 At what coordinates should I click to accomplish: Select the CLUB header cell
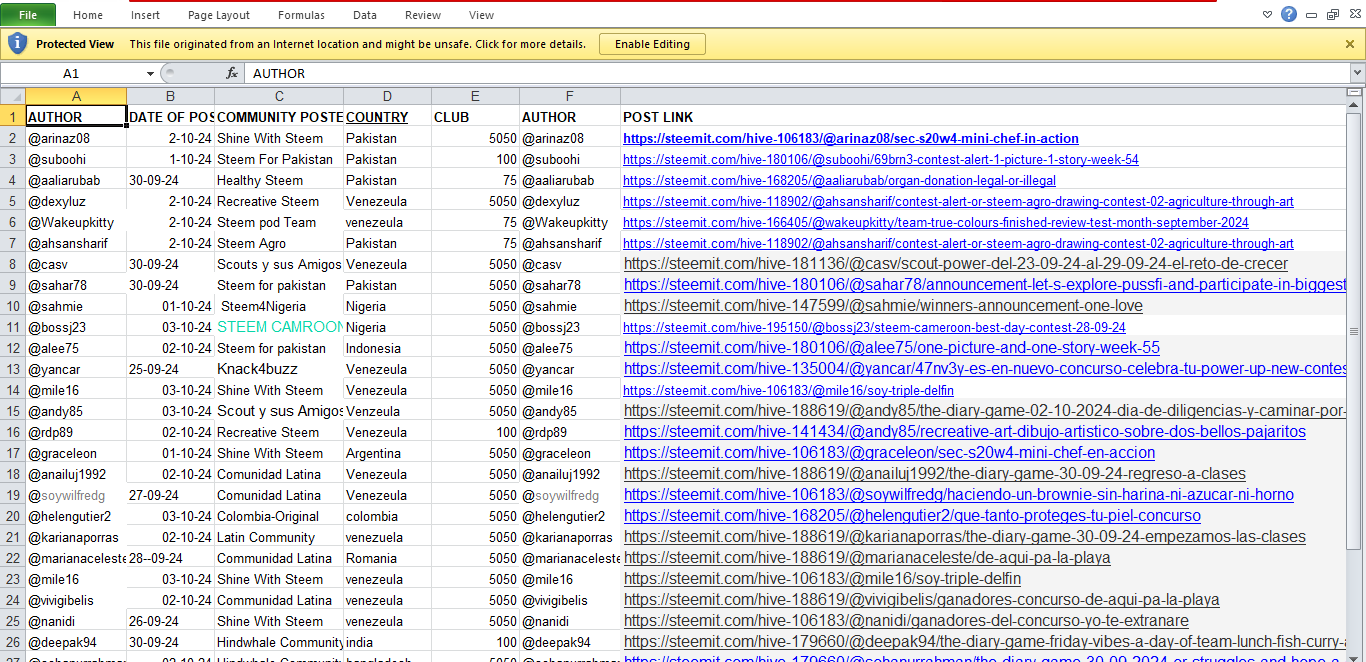(475, 117)
